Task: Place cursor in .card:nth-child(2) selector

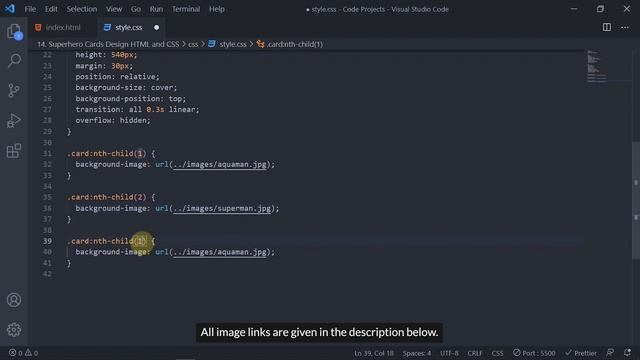Action: point(107,197)
